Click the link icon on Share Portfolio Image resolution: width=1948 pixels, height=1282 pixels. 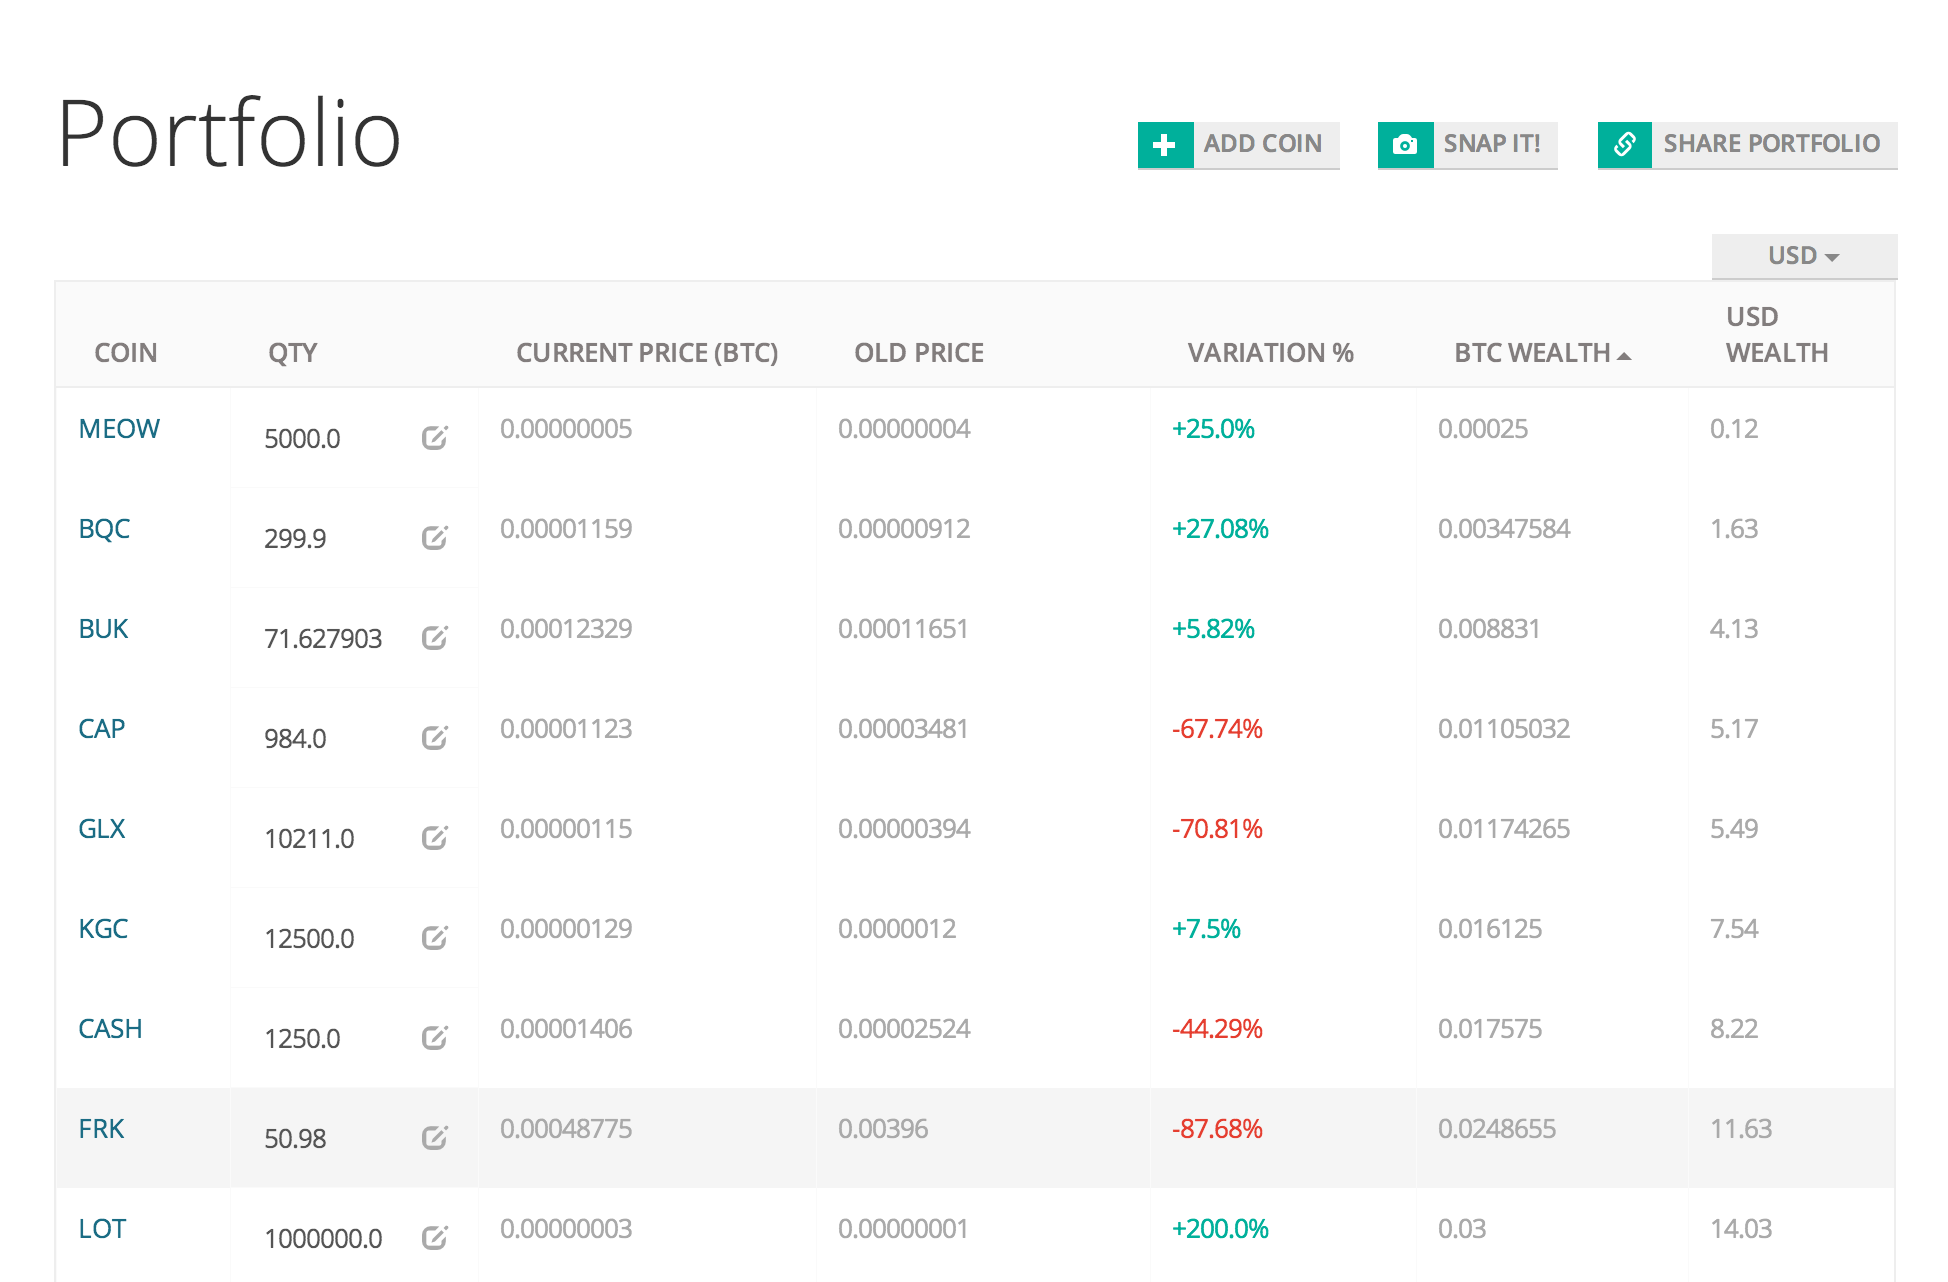point(1625,144)
